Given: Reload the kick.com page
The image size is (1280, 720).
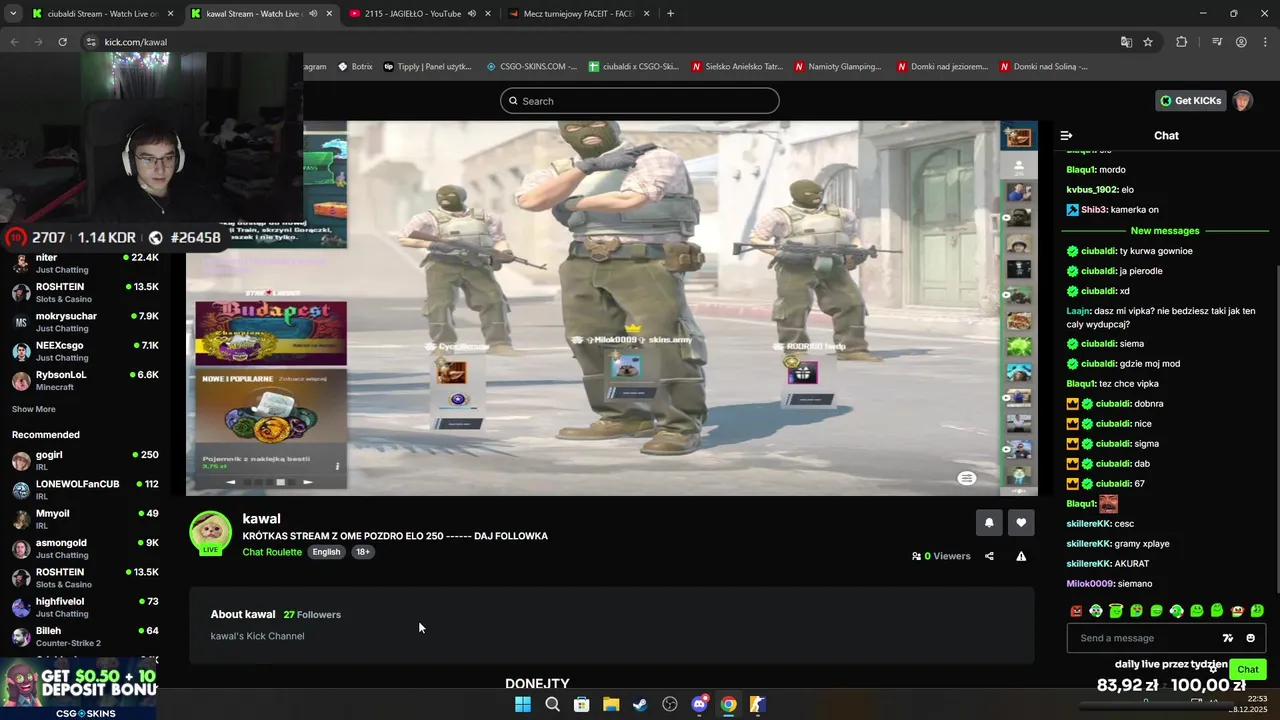Looking at the screenshot, I should 62,42.
